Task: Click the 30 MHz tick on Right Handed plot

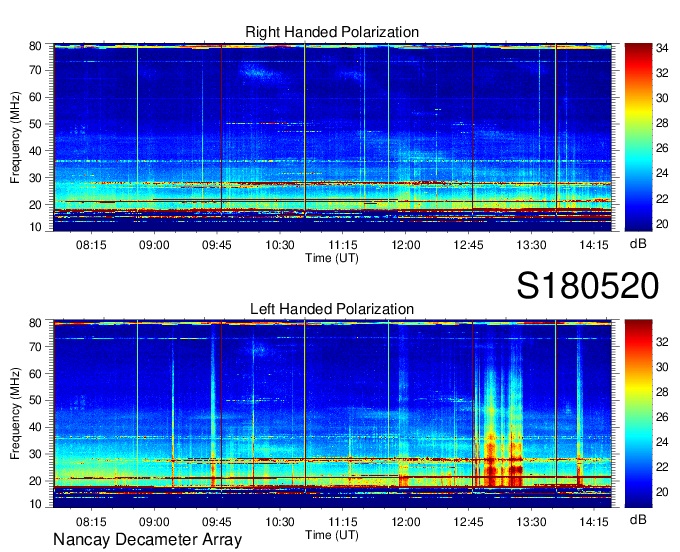Action: point(35,178)
